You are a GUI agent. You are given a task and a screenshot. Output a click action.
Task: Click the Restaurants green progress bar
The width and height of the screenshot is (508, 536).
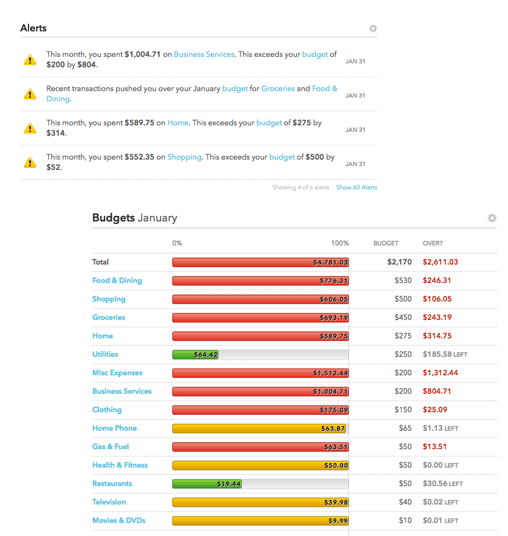pyautogui.click(x=207, y=484)
